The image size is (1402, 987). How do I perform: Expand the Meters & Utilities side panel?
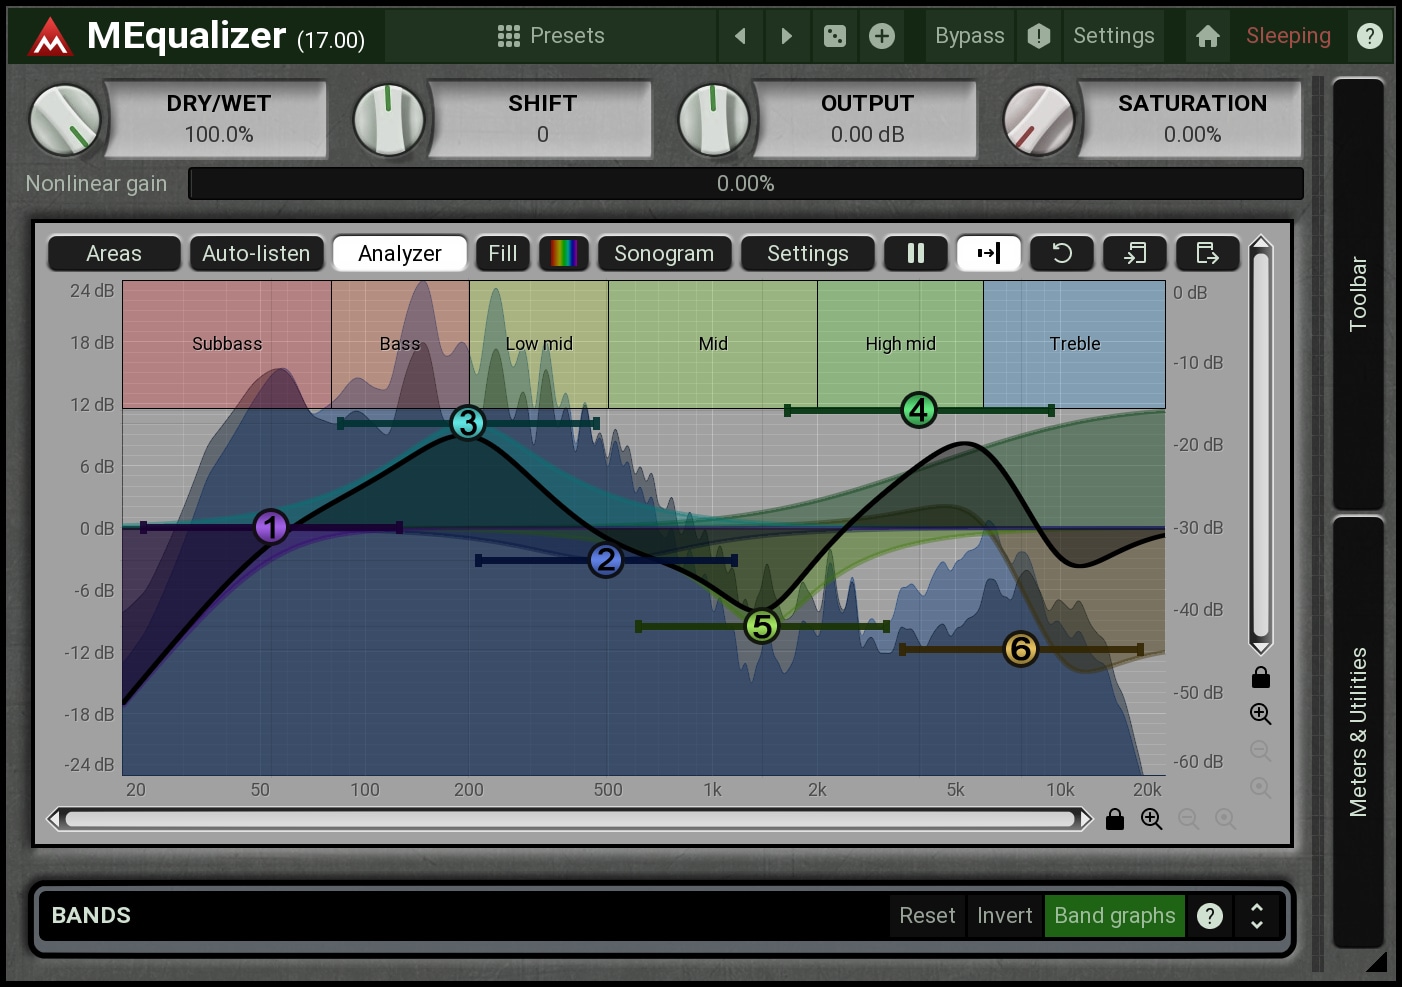[x=1357, y=731]
